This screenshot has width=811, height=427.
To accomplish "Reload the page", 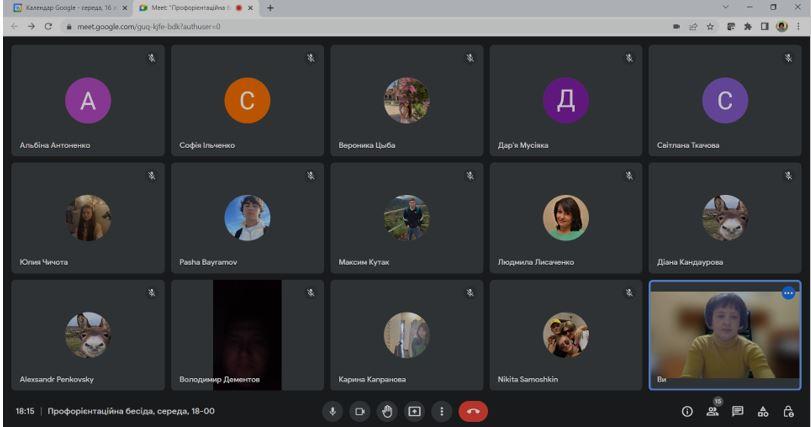I will (x=48, y=26).
